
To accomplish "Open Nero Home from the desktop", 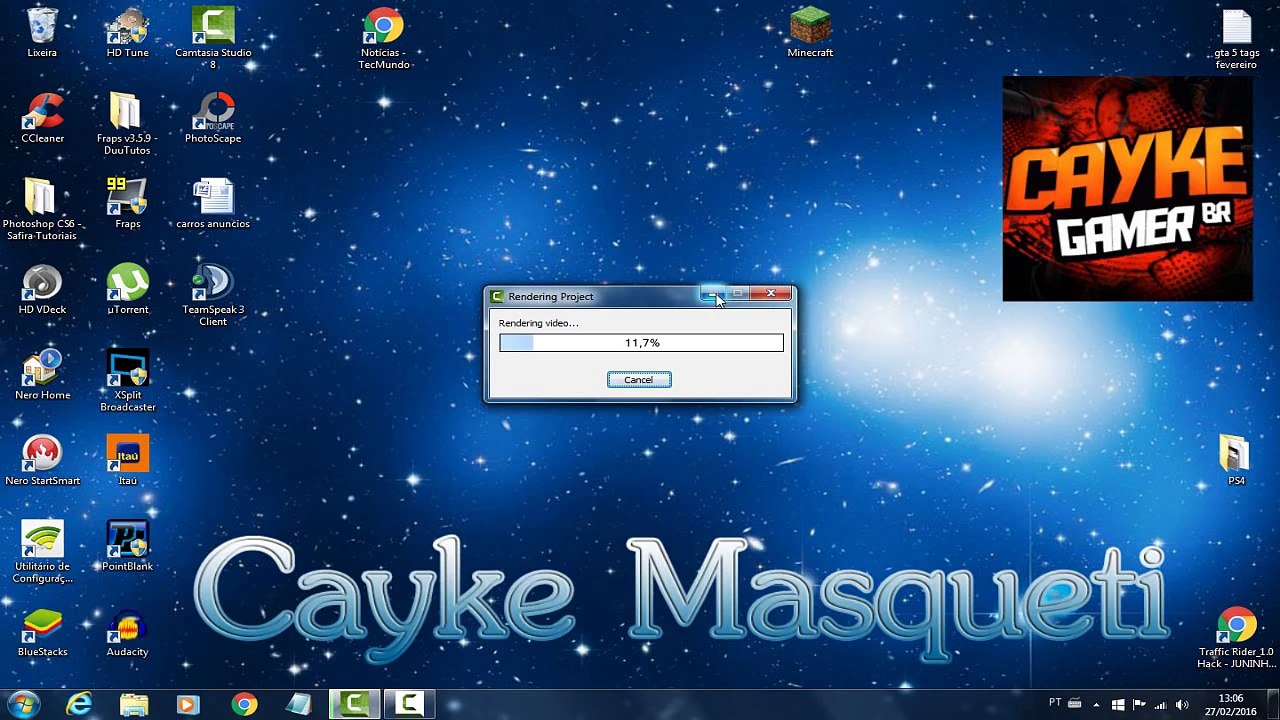I will click(42, 375).
